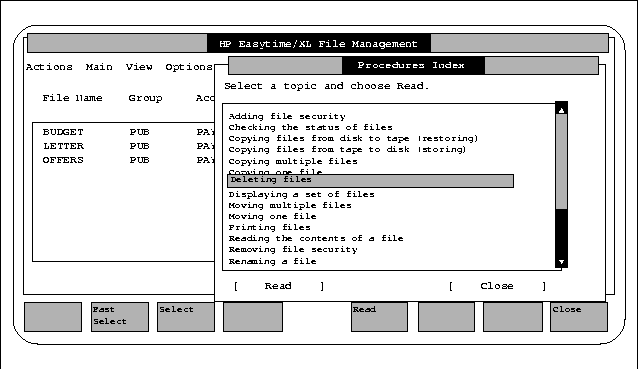This screenshot has height=369, width=638.
Task: Select topic Checking the status of files
Action: pyautogui.click(x=310, y=127)
